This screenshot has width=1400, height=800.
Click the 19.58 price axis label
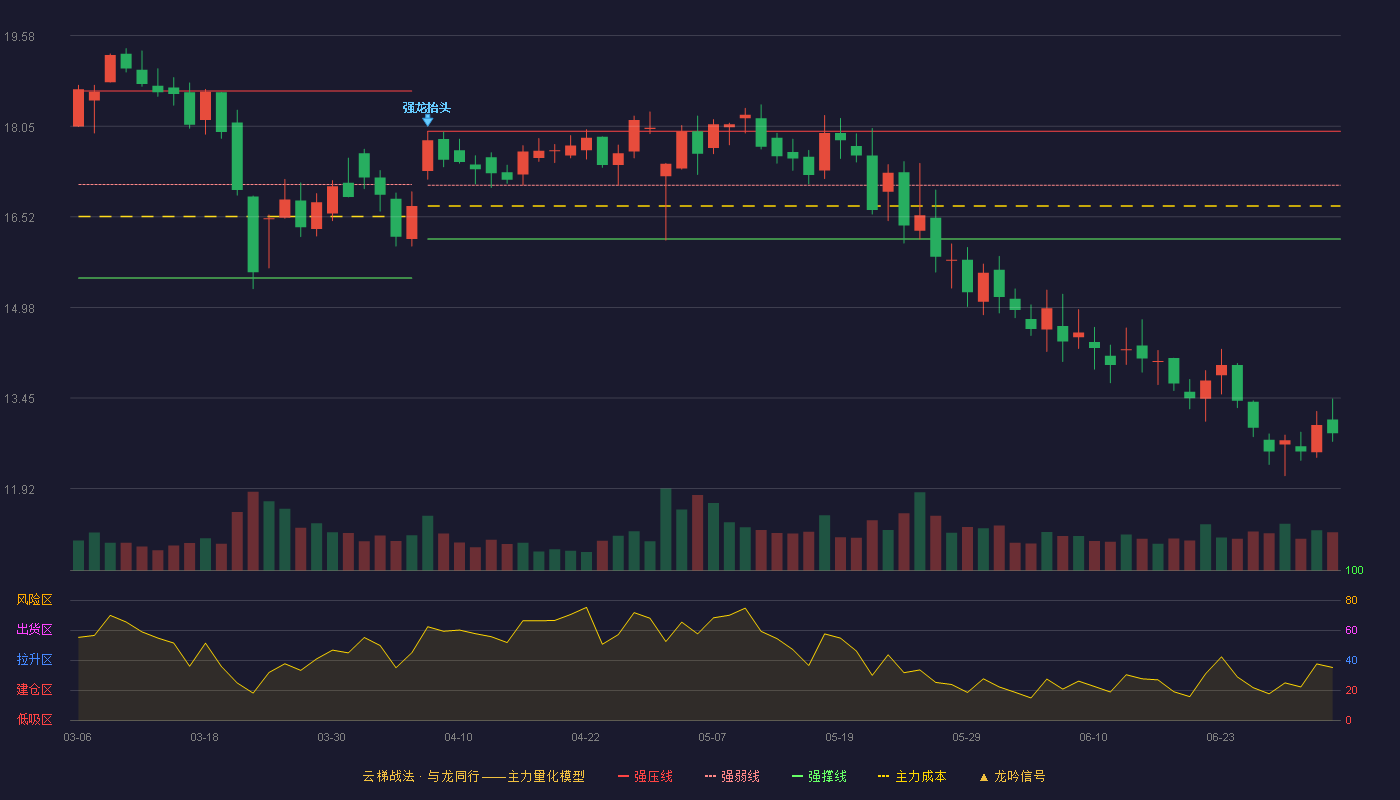tap(19, 37)
